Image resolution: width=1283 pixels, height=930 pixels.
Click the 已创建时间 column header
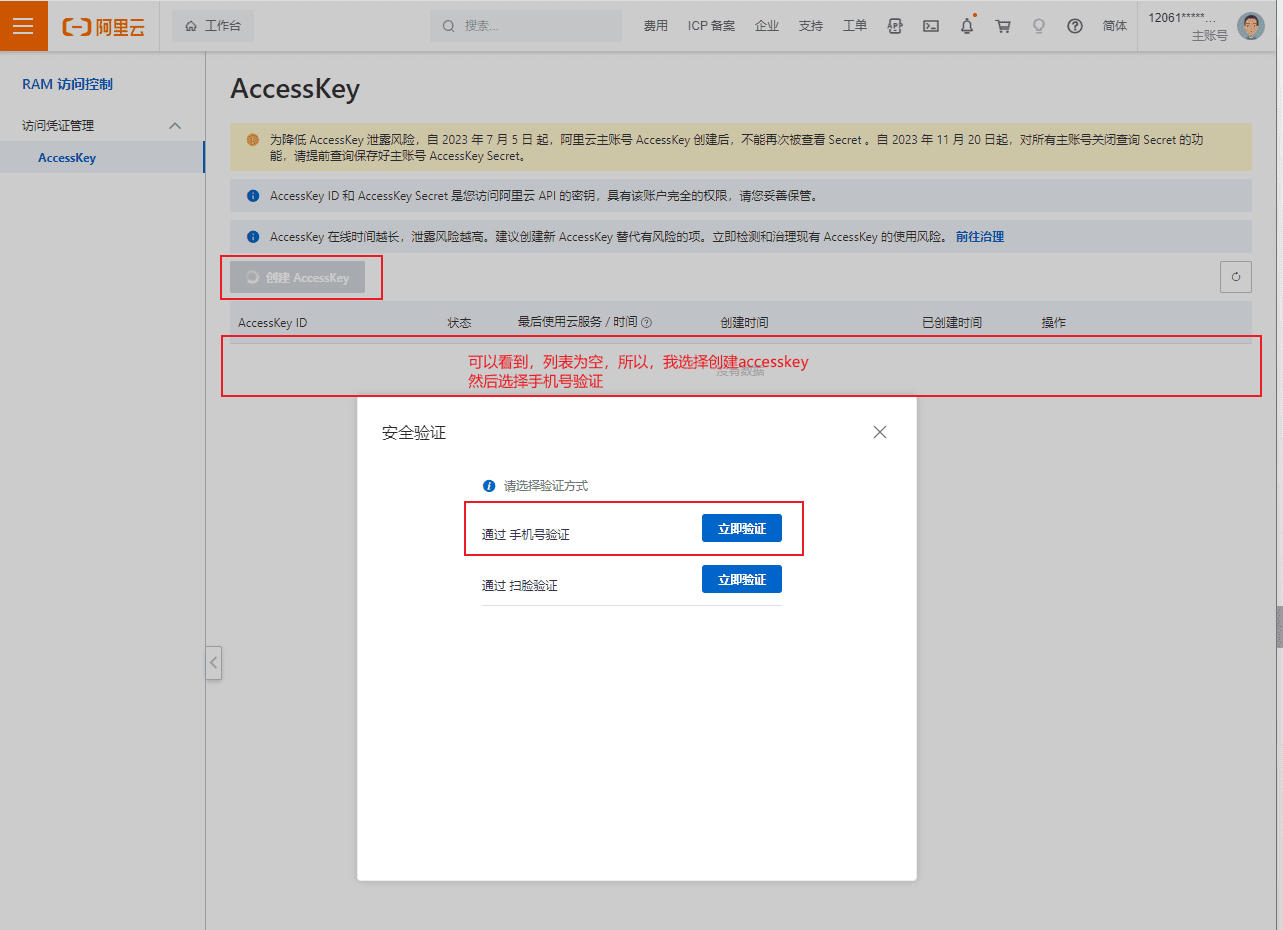pos(952,323)
